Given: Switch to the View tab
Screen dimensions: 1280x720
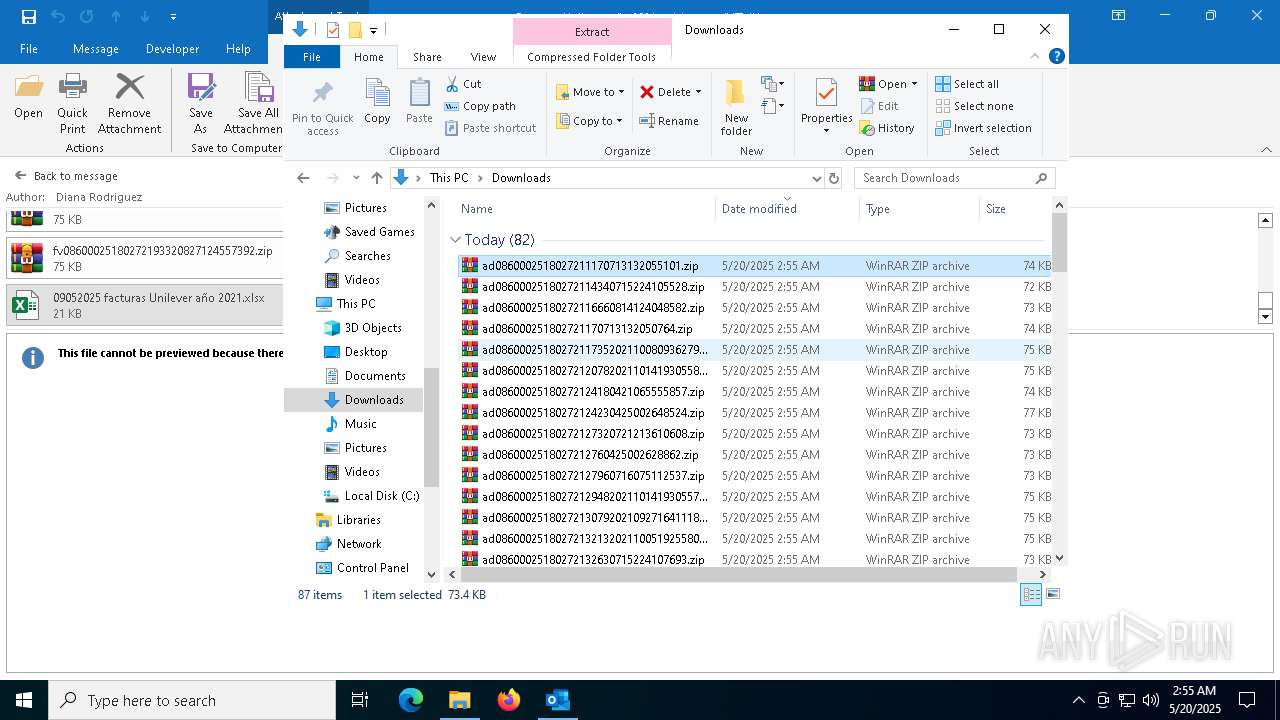Looking at the screenshot, I should (483, 57).
